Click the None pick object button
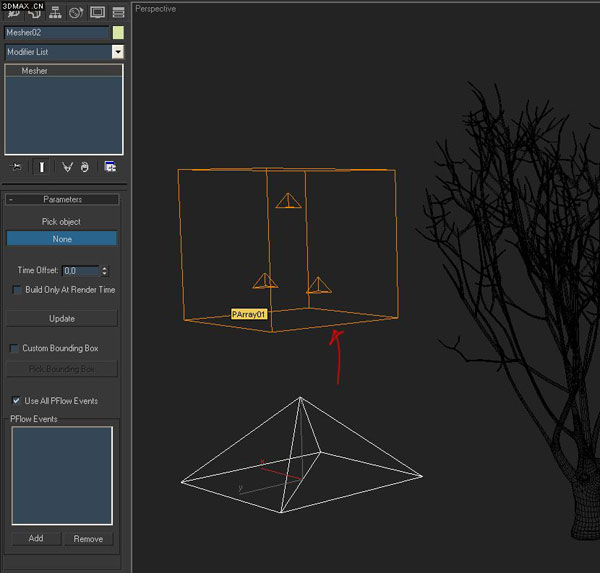The image size is (600, 573). (62, 239)
